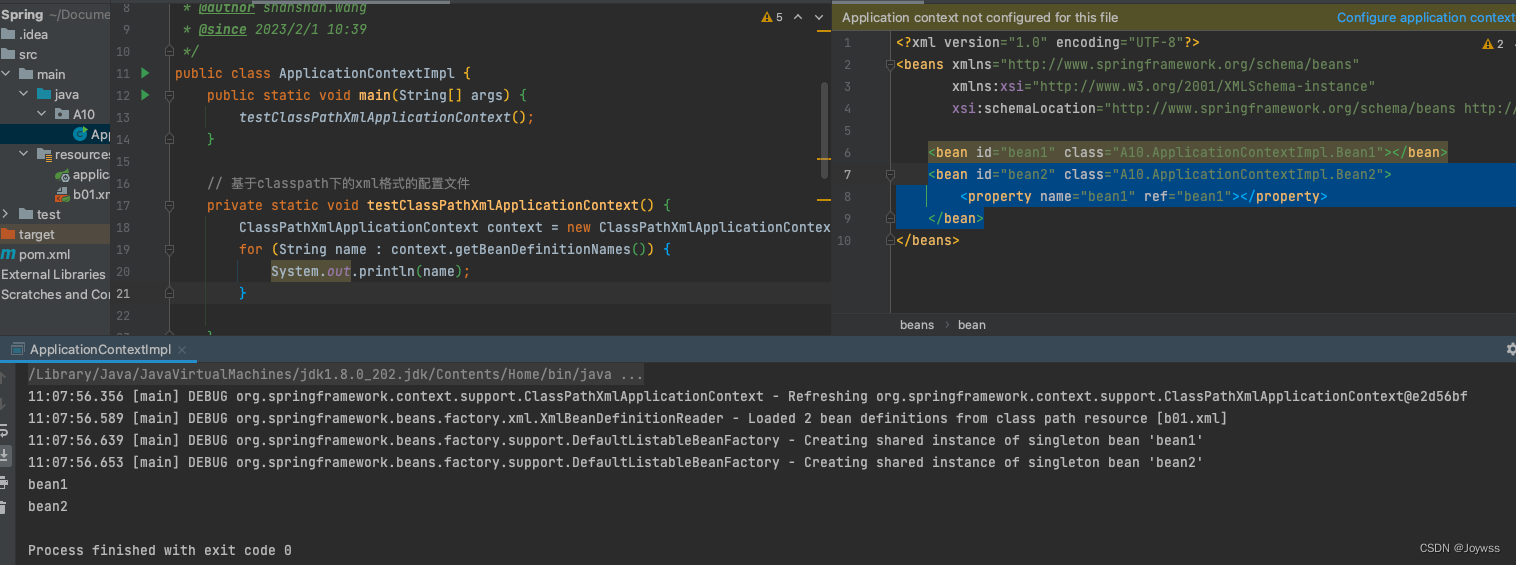Collapse the A10 package node
1516x565 pixels.
pos(43,114)
